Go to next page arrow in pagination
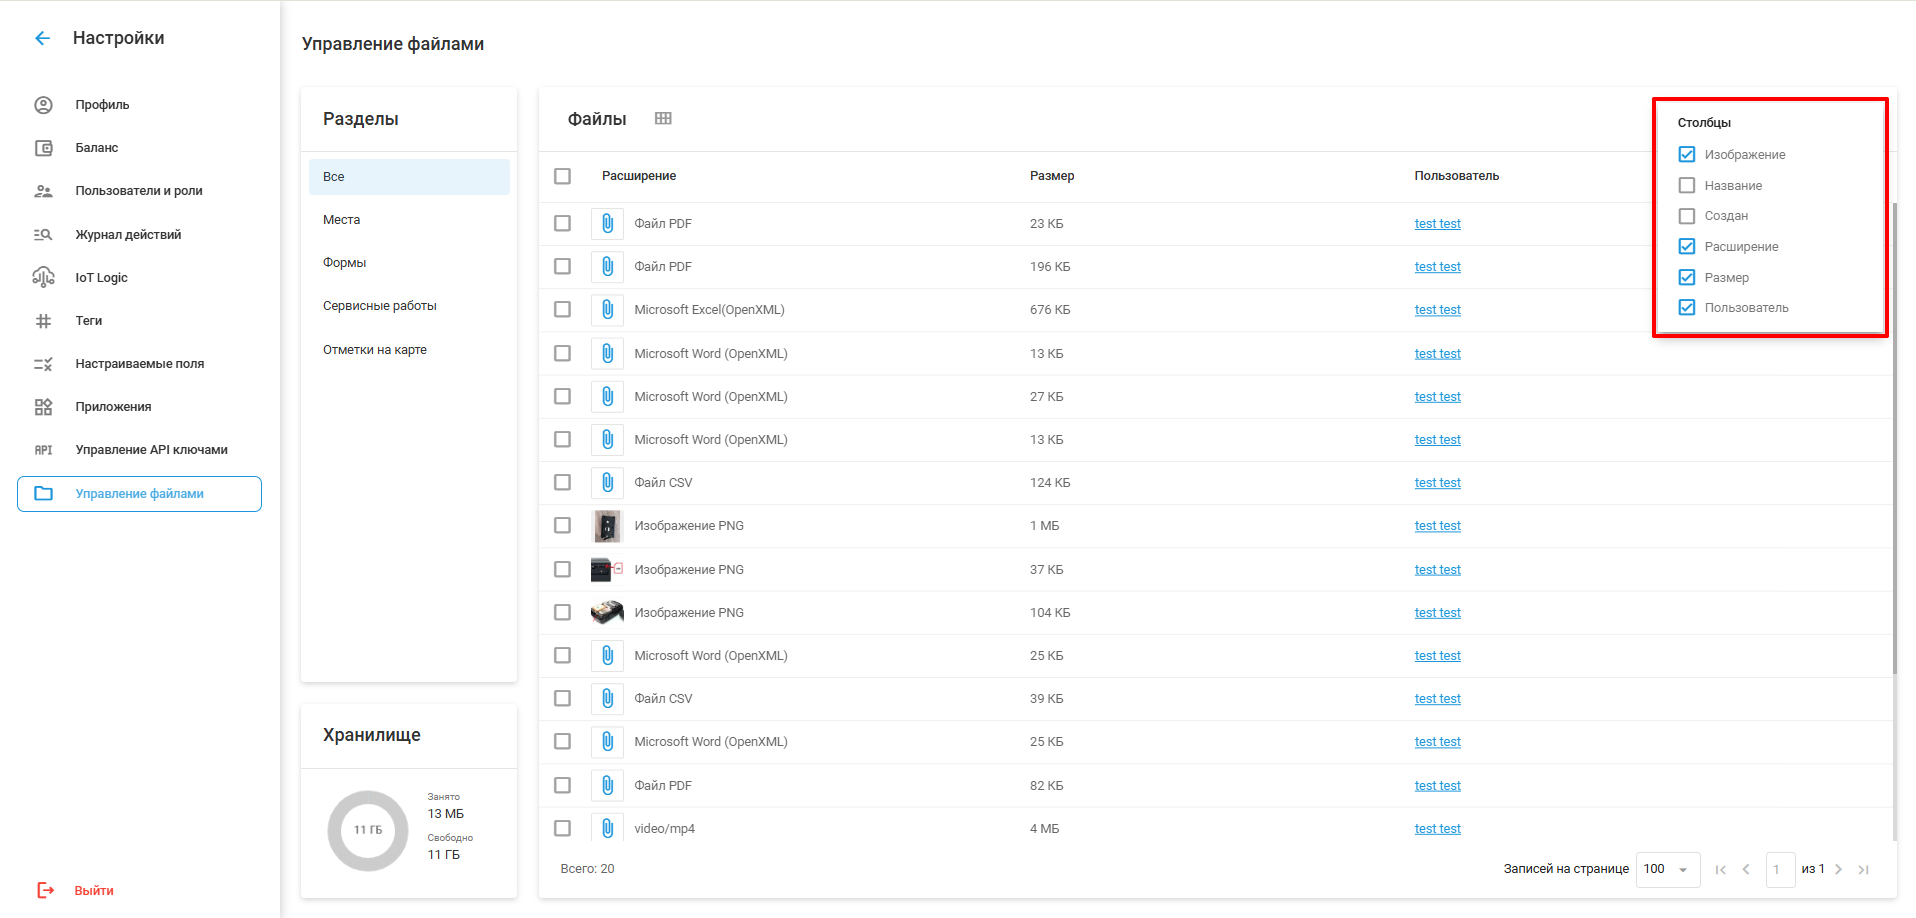This screenshot has height=918, width=1916. (x=1838, y=869)
